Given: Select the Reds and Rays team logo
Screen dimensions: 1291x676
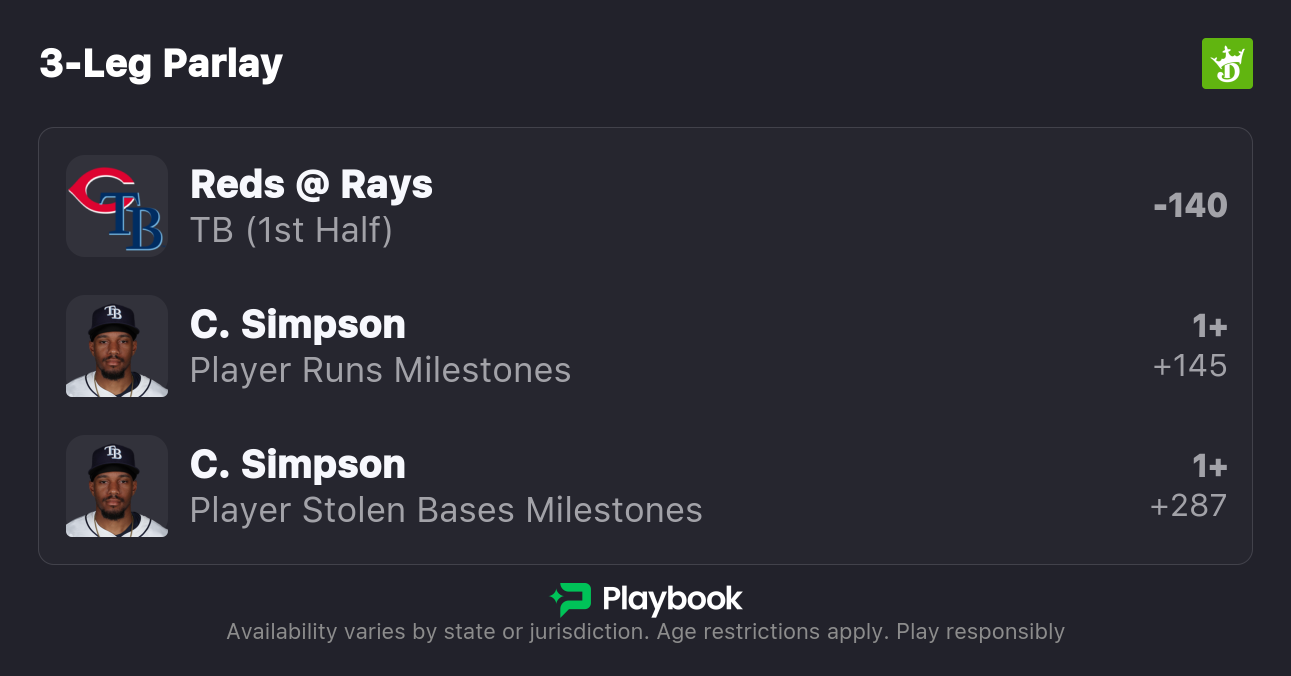Looking at the screenshot, I should [x=117, y=206].
